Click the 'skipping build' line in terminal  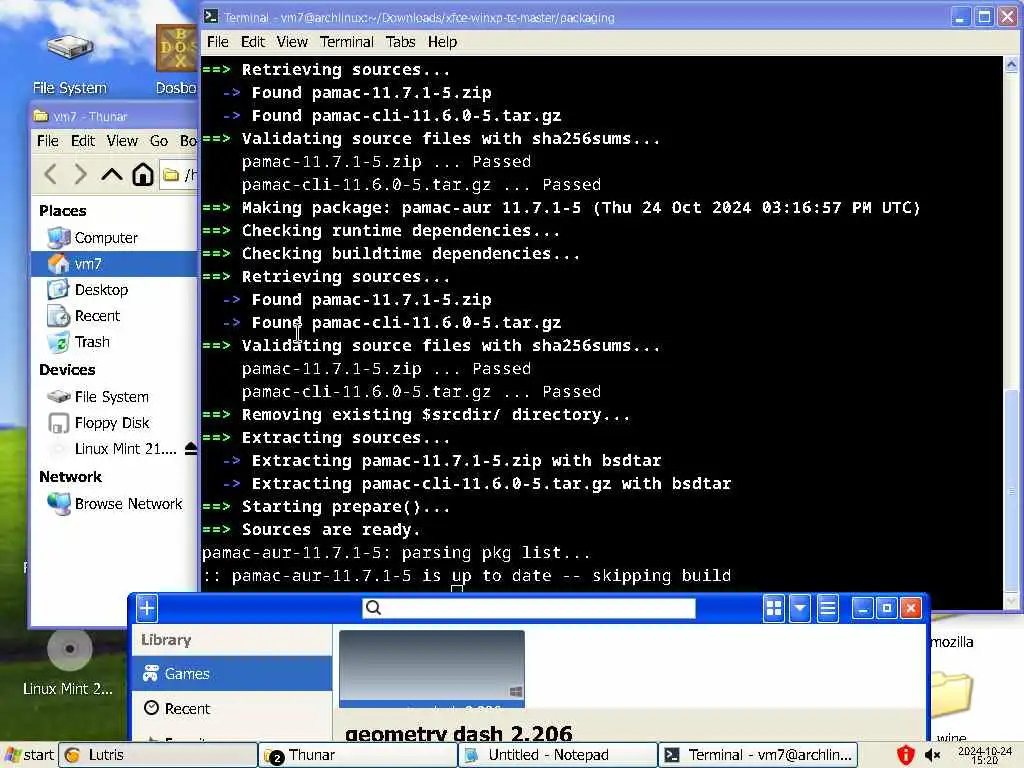(x=467, y=575)
